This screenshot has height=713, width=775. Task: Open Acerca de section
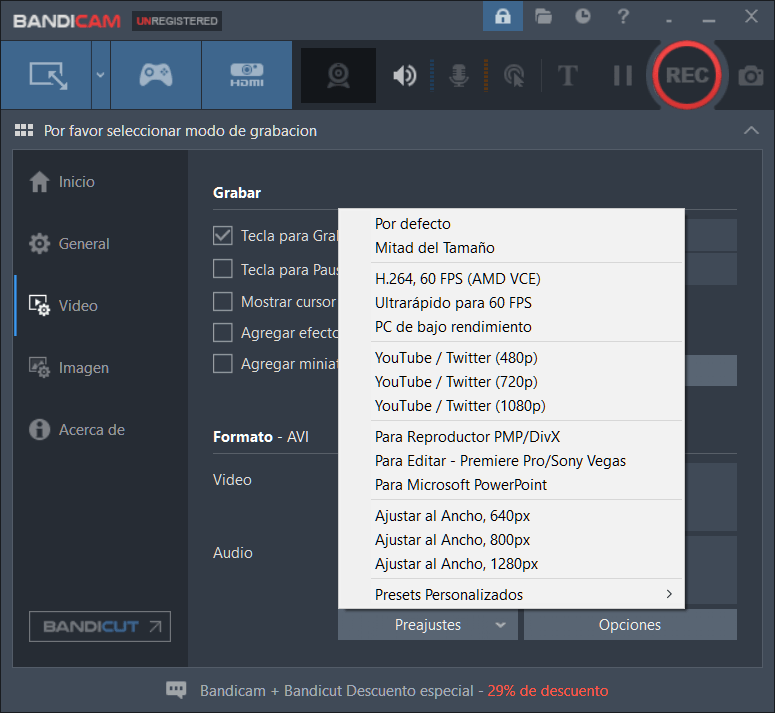click(77, 430)
